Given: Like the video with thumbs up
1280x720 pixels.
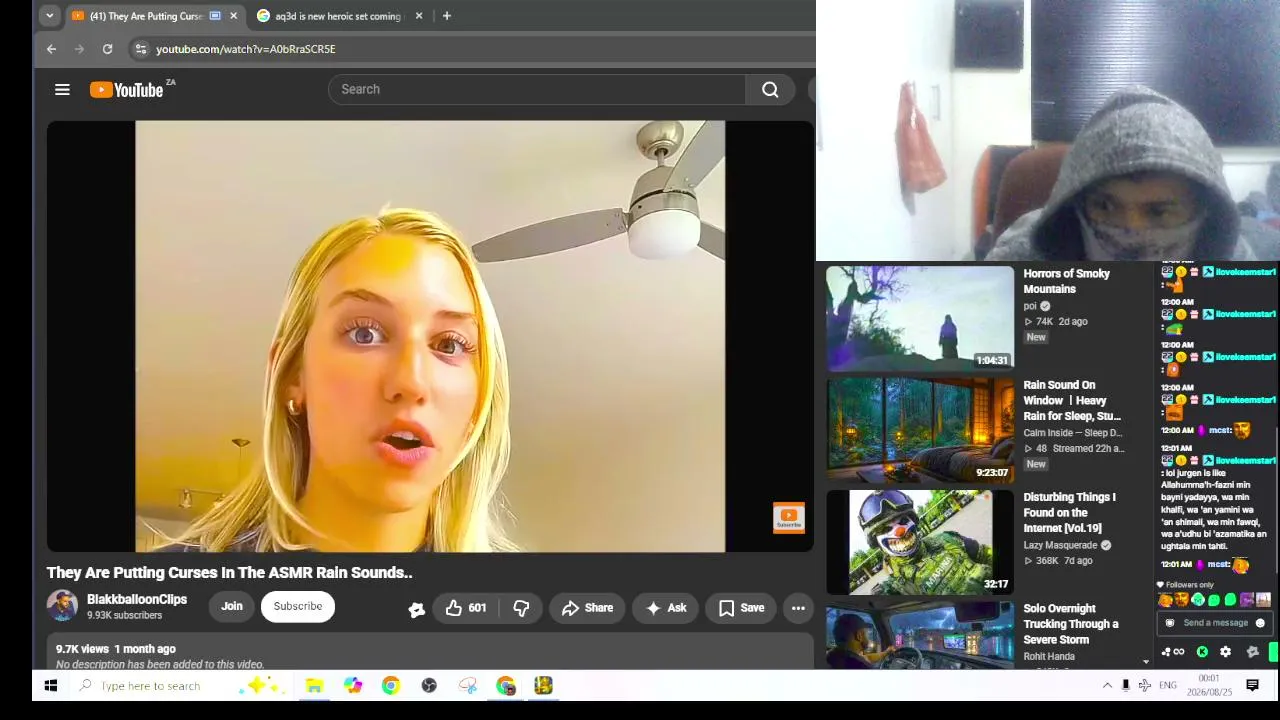Looking at the screenshot, I should (466, 608).
